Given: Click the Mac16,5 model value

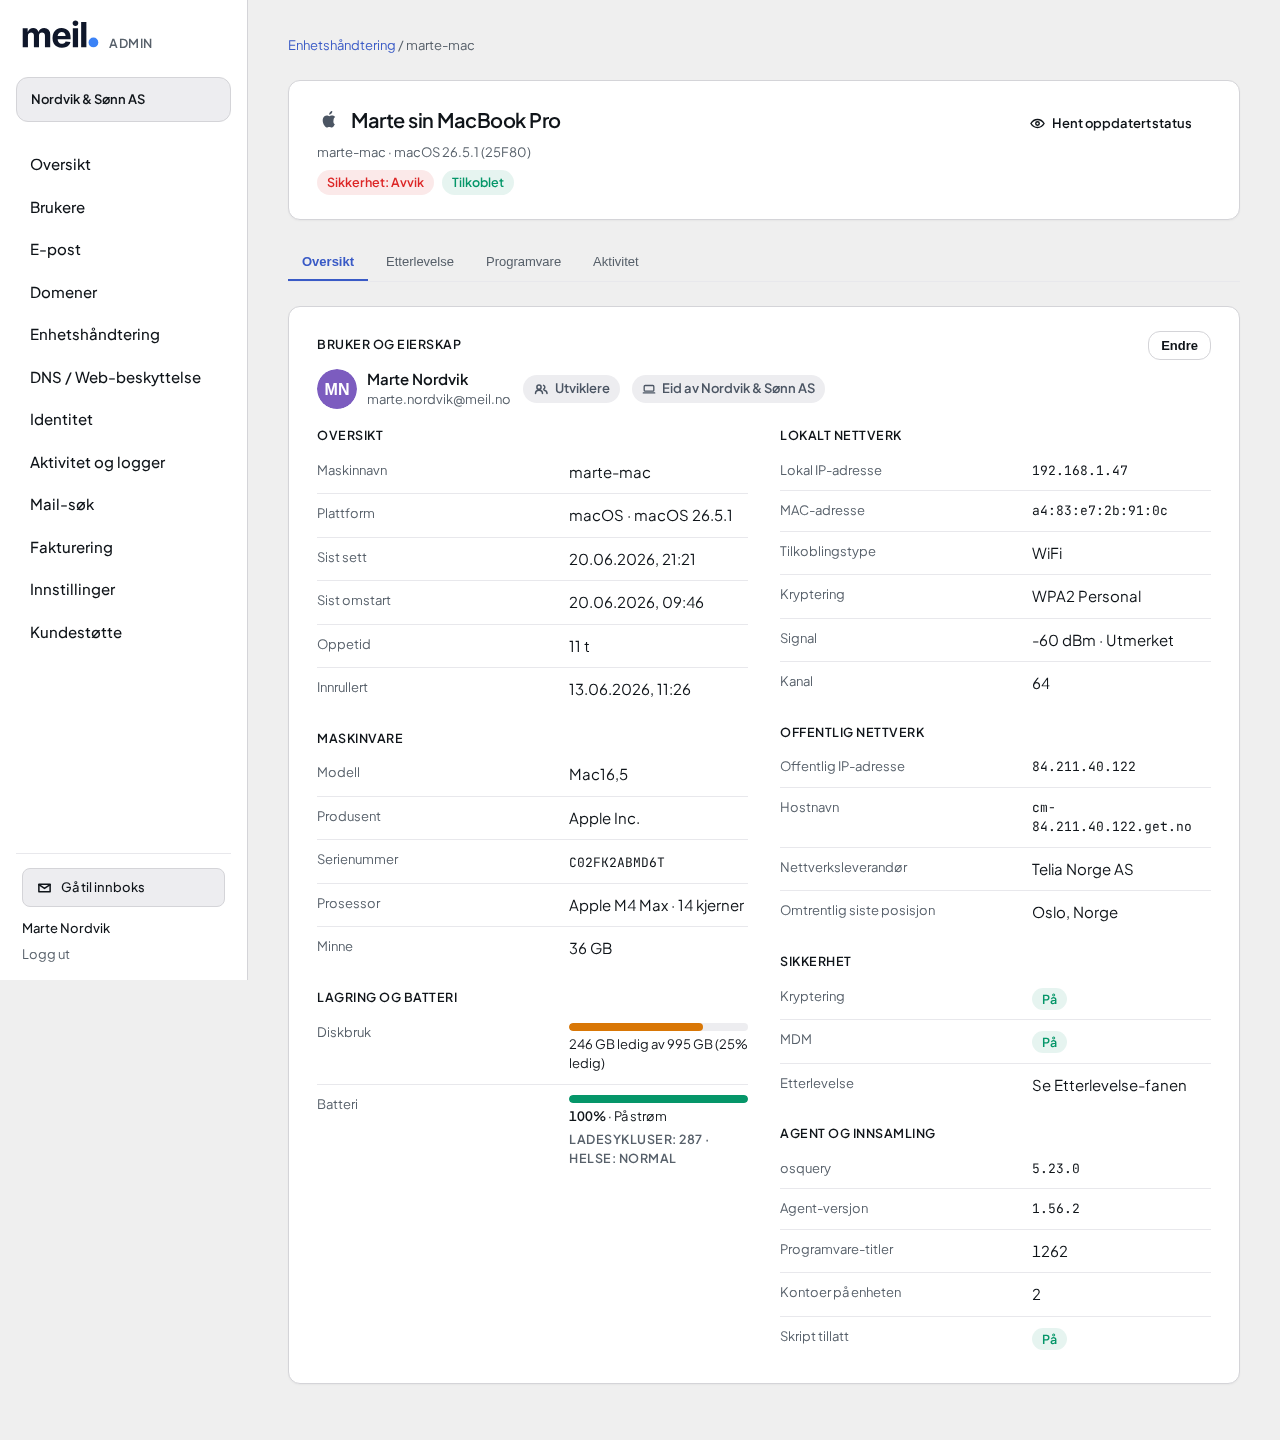Looking at the screenshot, I should [598, 775].
